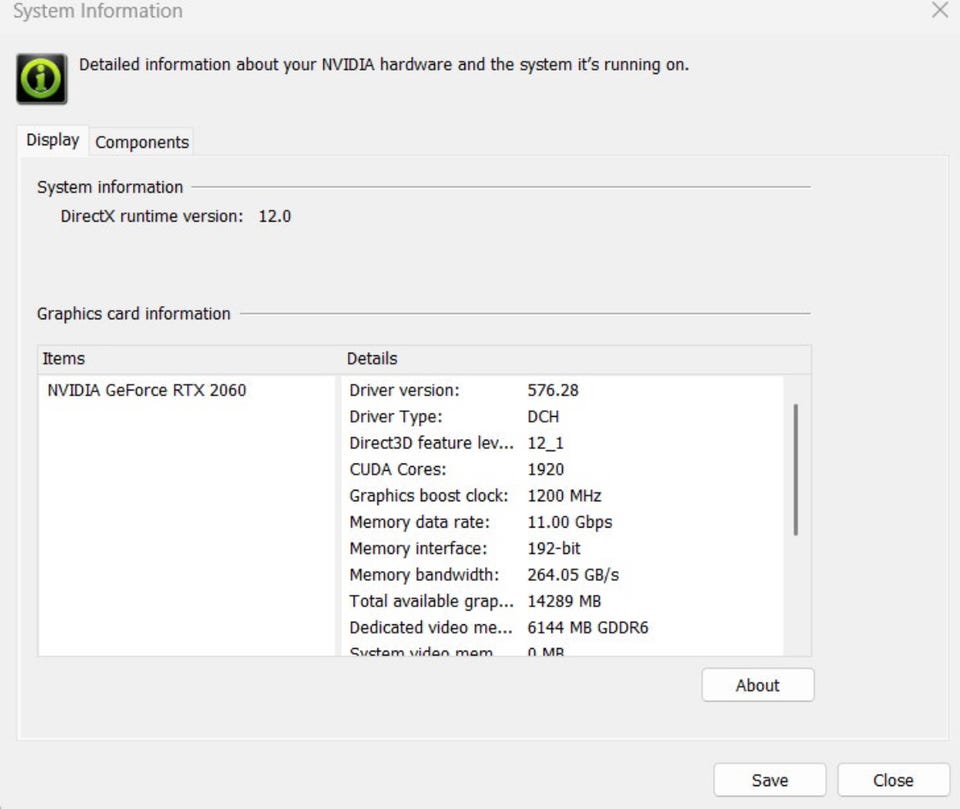The width and height of the screenshot is (960, 809).
Task: Click the Items column header
Action: coord(64,358)
